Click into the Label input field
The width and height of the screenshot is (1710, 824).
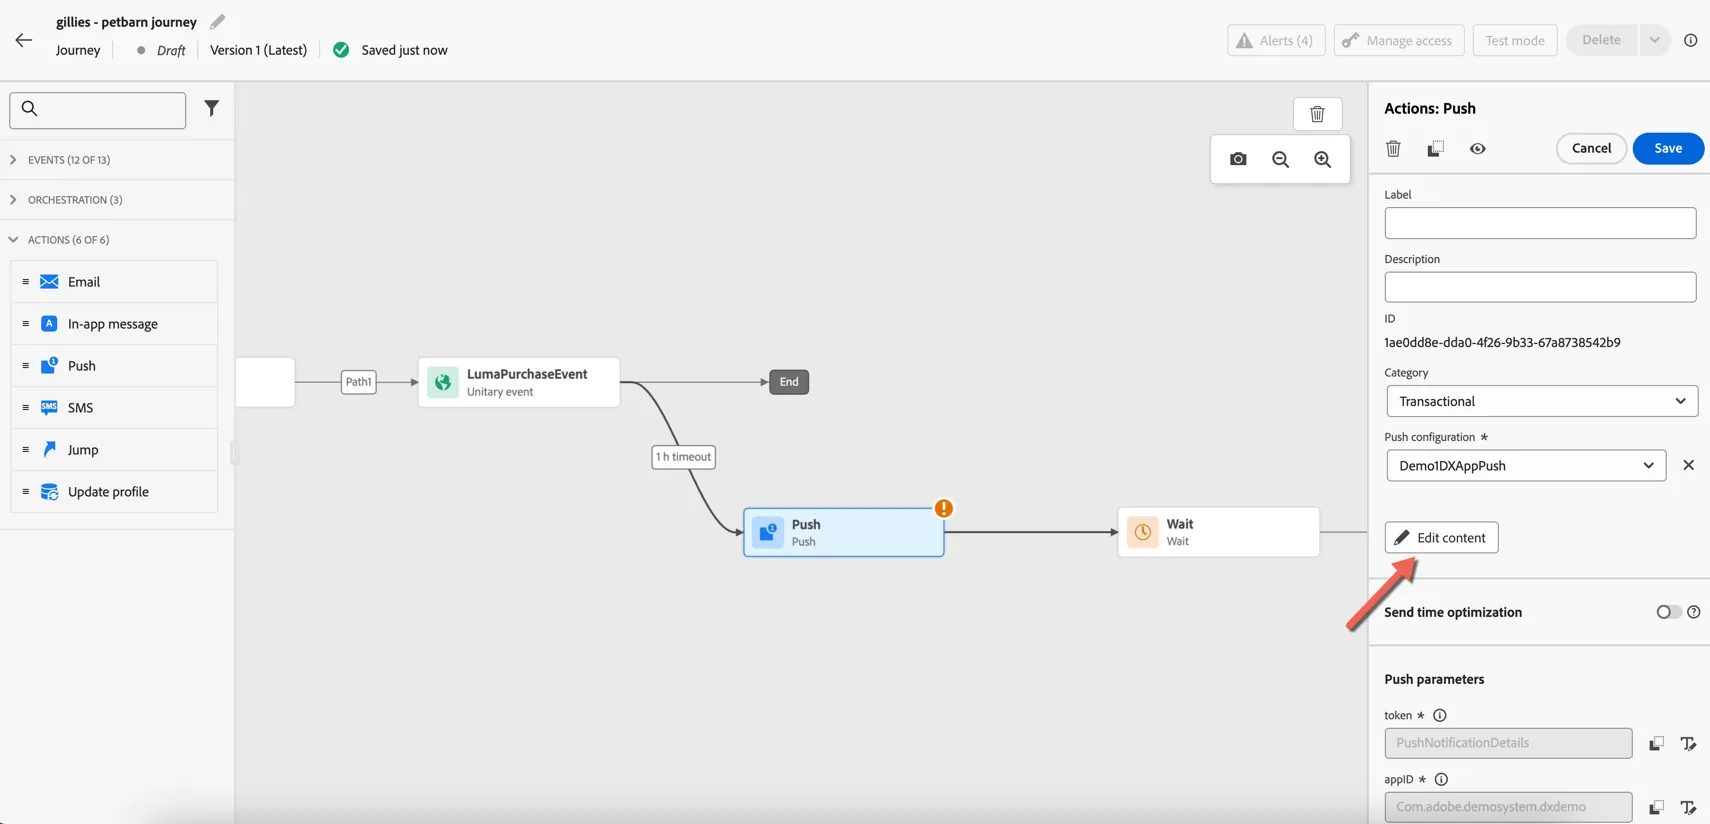pyautogui.click(x=1540, y=223)
